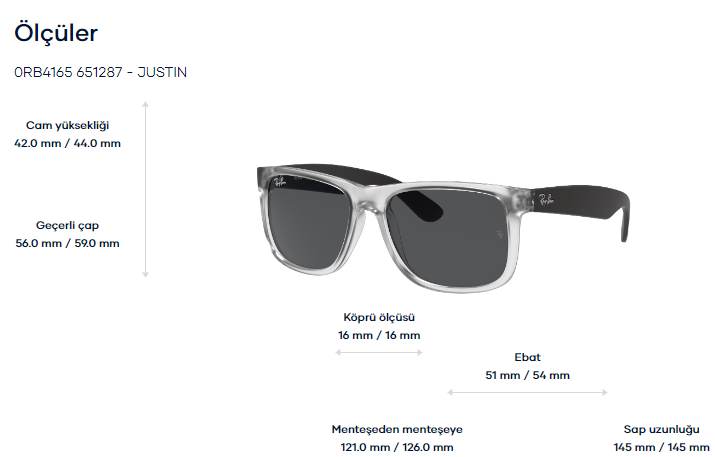
Task: Click the sunglasses product image
Action: pos(443,228)
